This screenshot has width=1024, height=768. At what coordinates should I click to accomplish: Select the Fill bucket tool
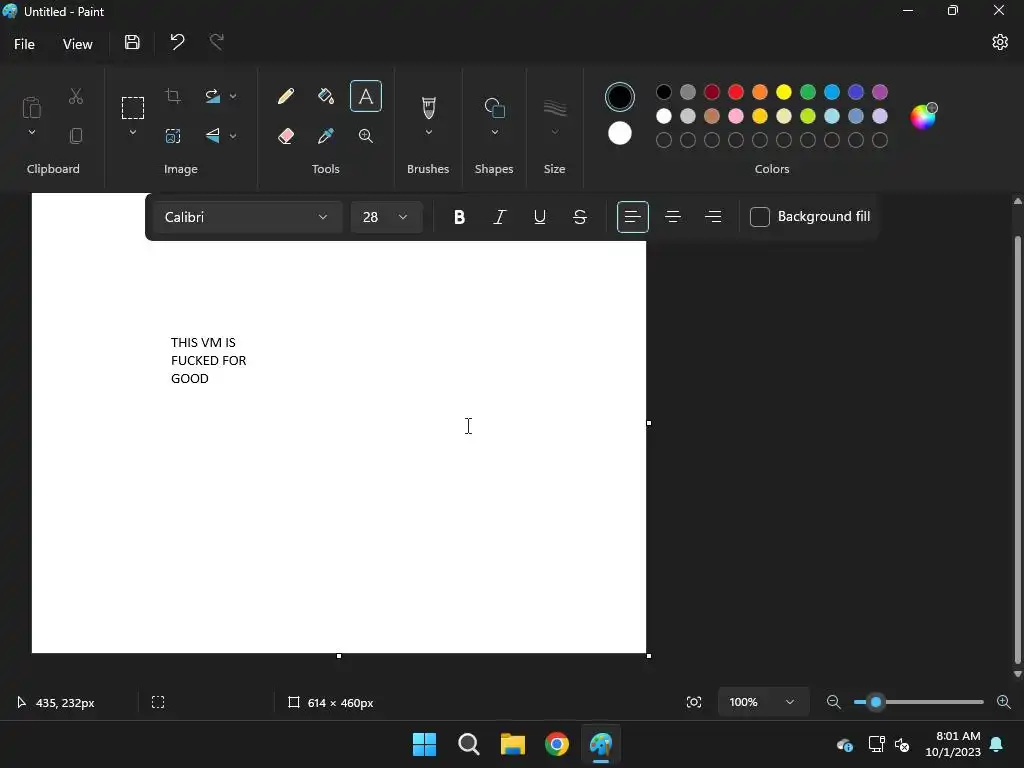326,97
